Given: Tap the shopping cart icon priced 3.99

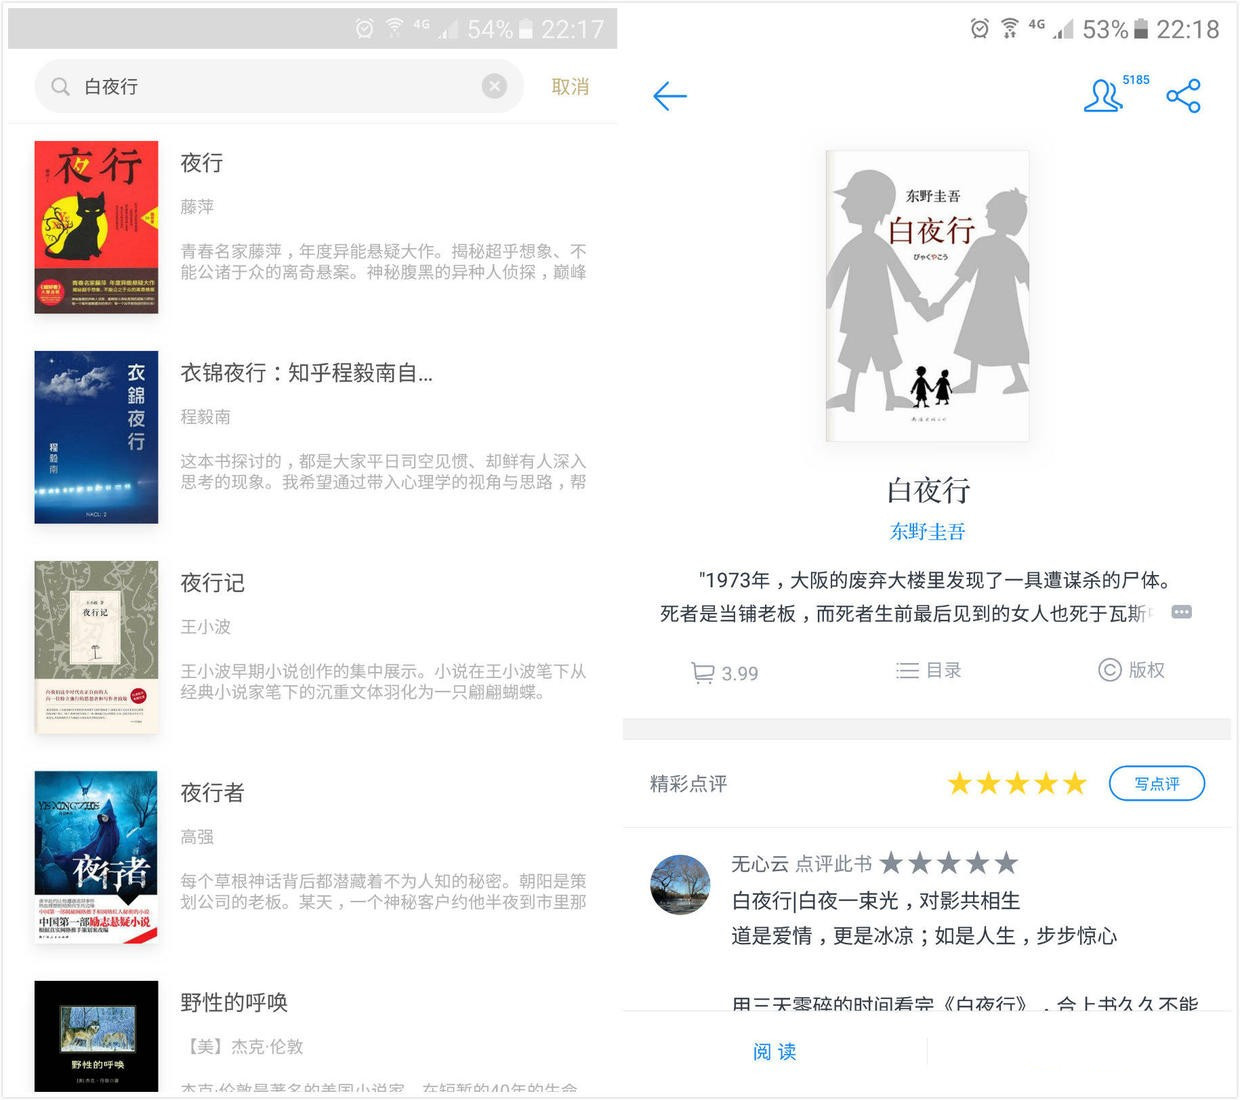Looking at the screenshot, I should click(x=725, y=673).
